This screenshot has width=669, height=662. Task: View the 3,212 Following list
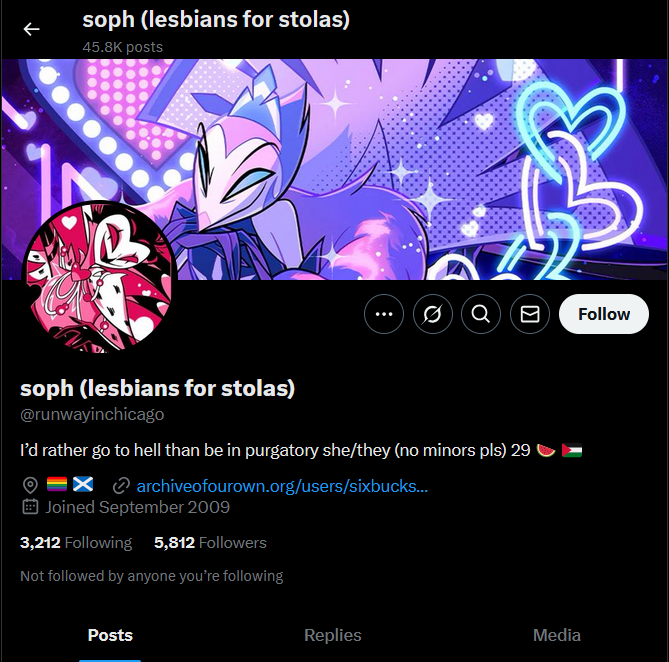tap(76, 543)
